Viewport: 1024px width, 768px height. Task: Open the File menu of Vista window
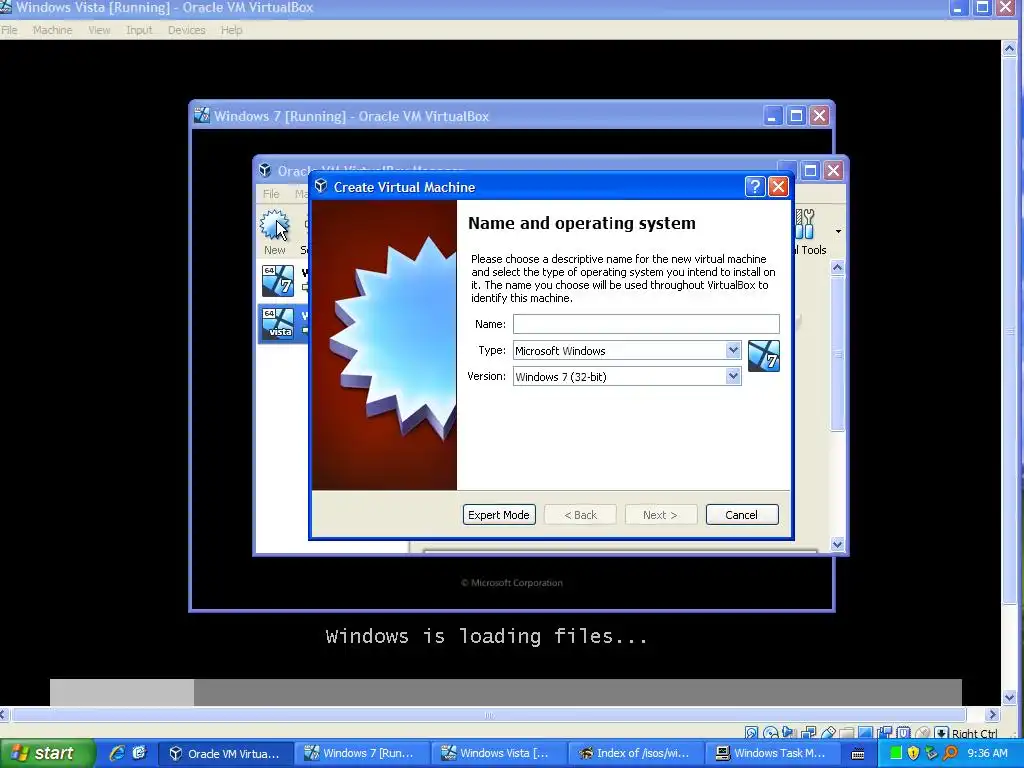click(9, 30)
